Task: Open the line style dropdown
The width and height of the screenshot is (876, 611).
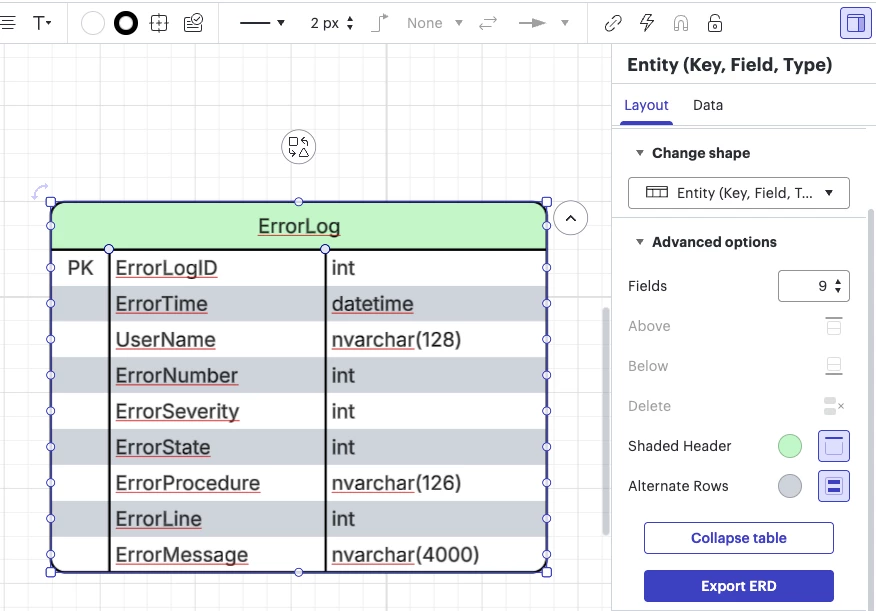Action: click(x=262, y=23)
